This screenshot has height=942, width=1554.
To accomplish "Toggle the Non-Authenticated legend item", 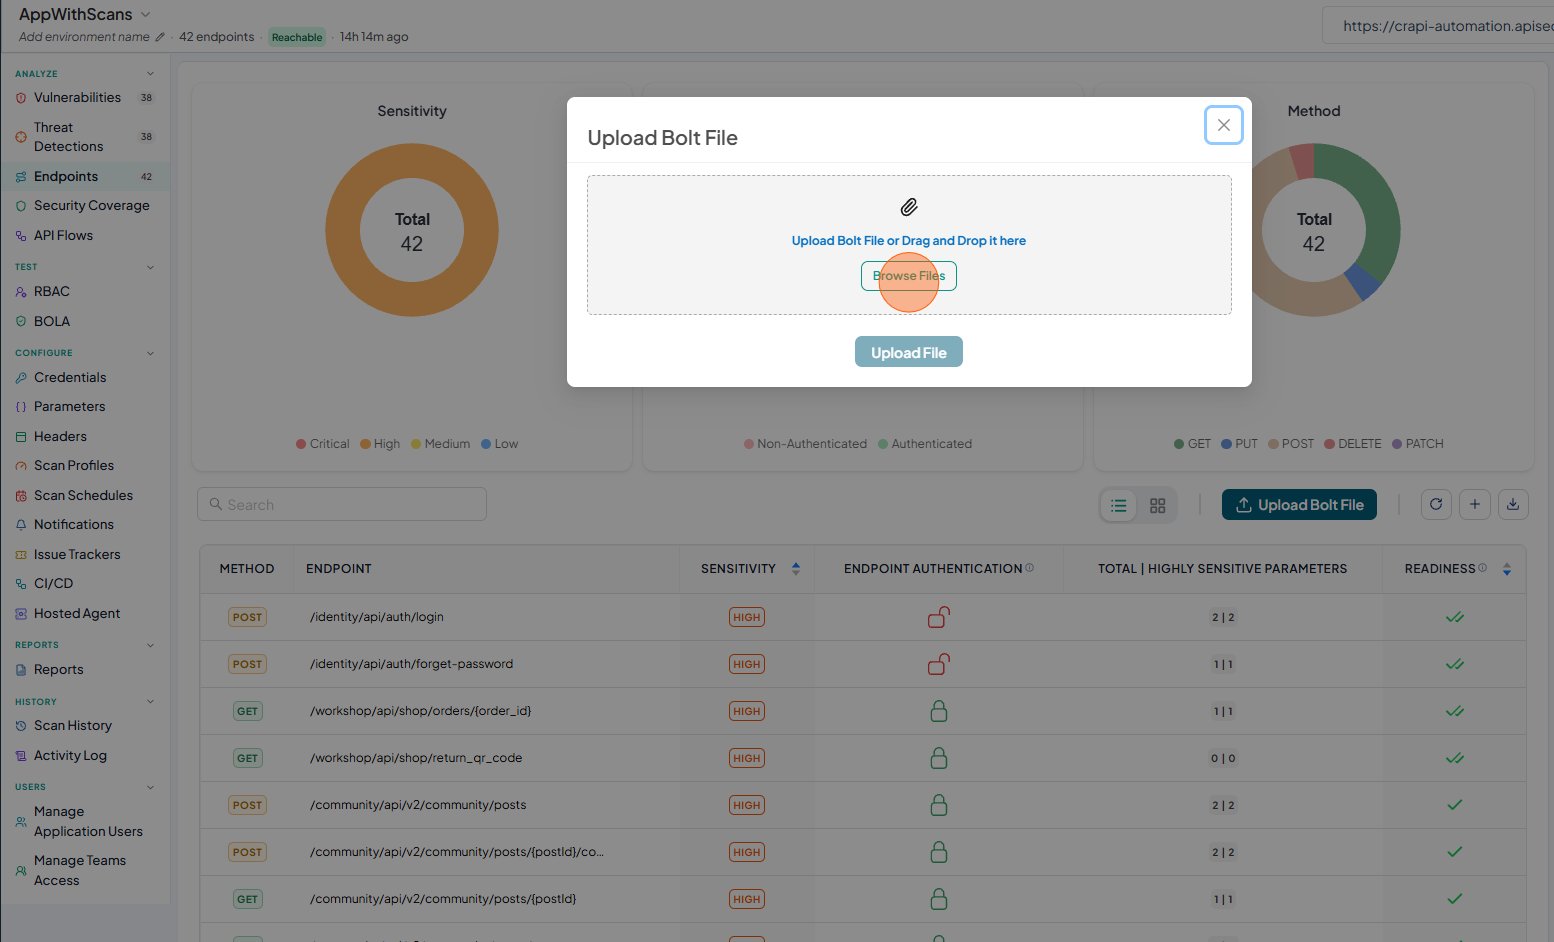I will 805,444.
